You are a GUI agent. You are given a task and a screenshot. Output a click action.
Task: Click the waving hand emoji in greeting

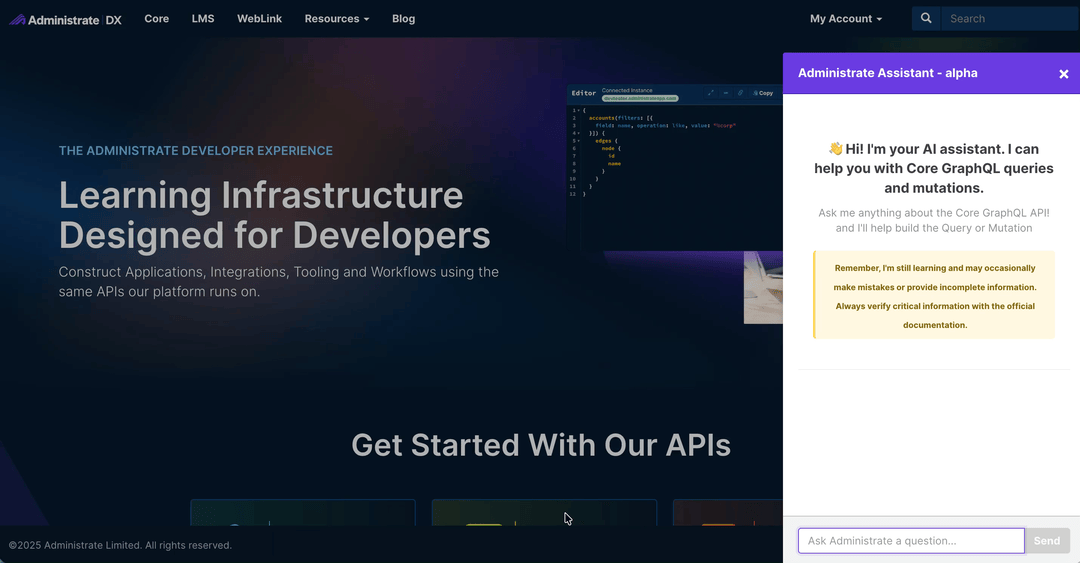click(x=835, y=149)
